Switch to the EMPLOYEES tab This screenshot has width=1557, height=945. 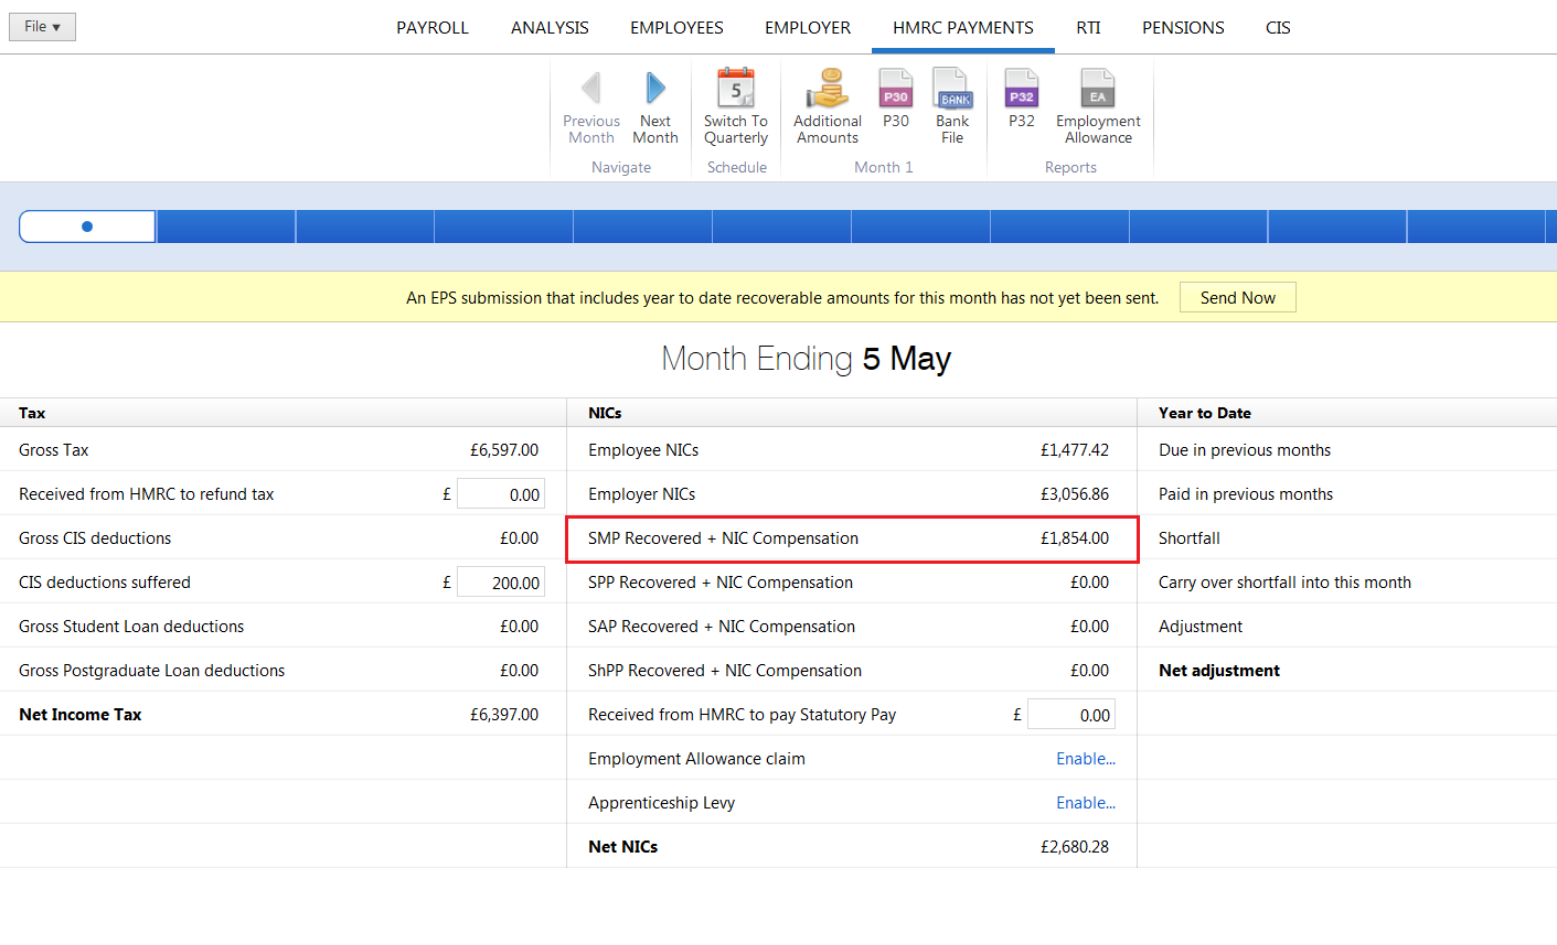[x=676, y=28]
